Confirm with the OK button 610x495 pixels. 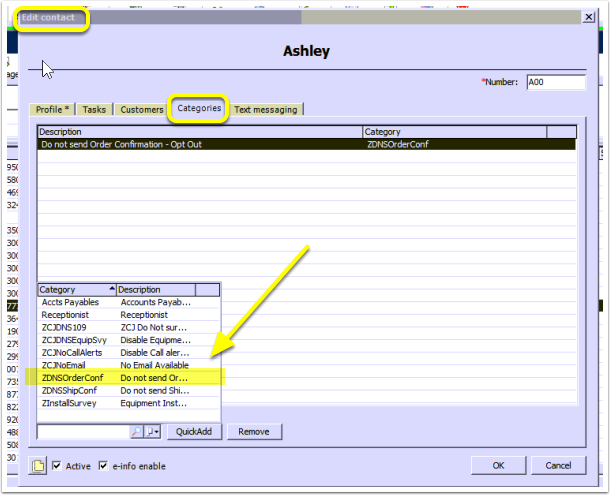pos(498,465)
